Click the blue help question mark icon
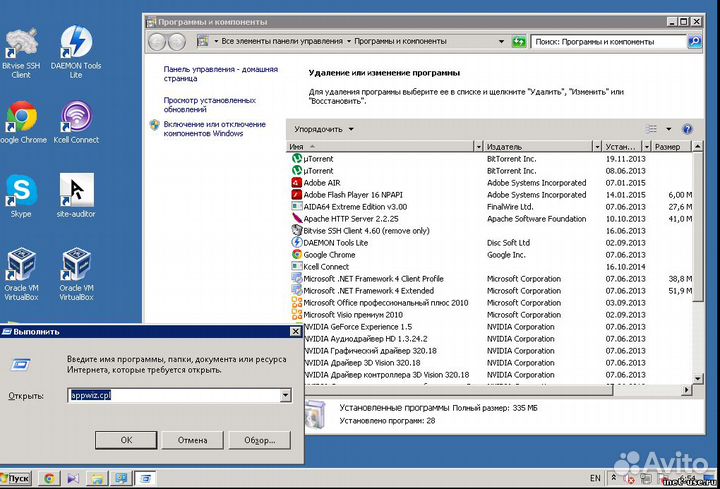Screen dimensions: 720x489 click(x=687, y=129)
